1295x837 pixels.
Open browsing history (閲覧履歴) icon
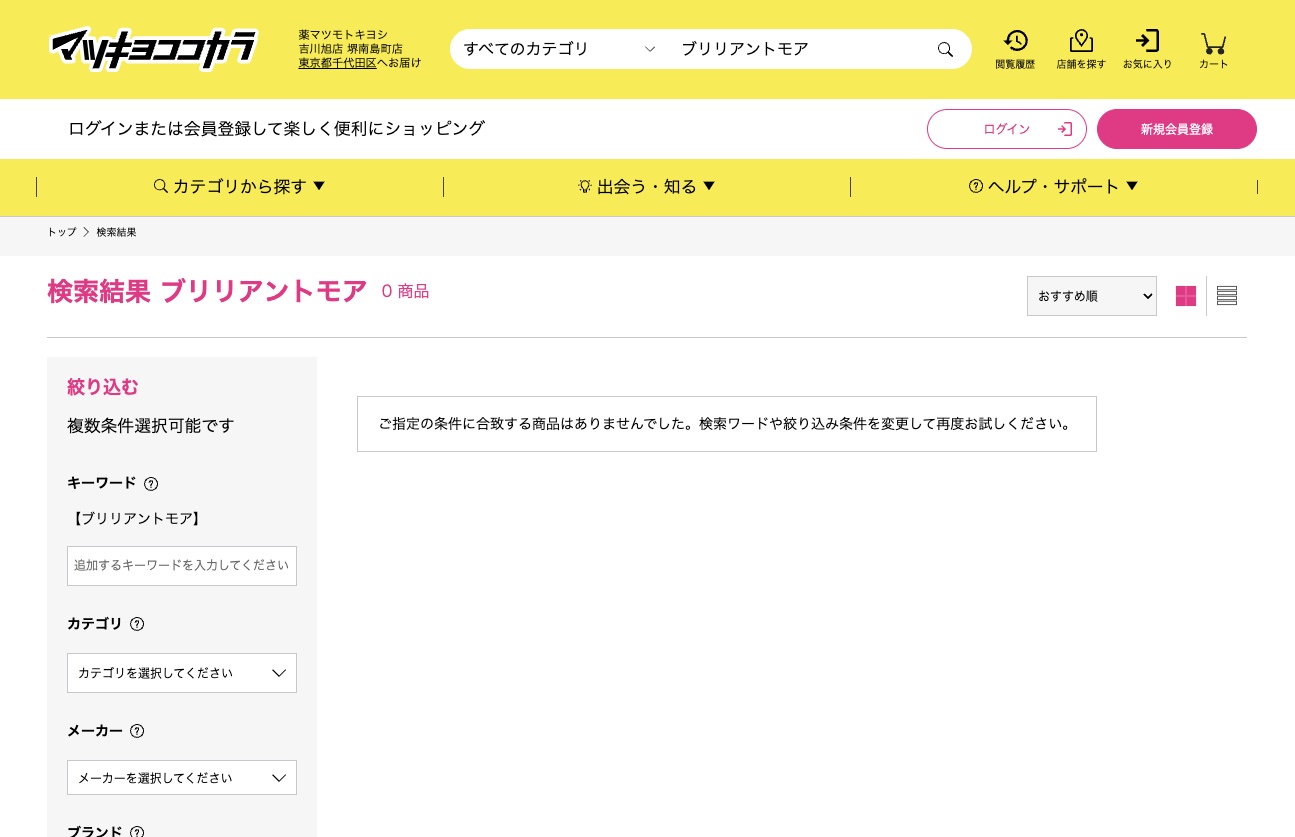point(1015,49)
